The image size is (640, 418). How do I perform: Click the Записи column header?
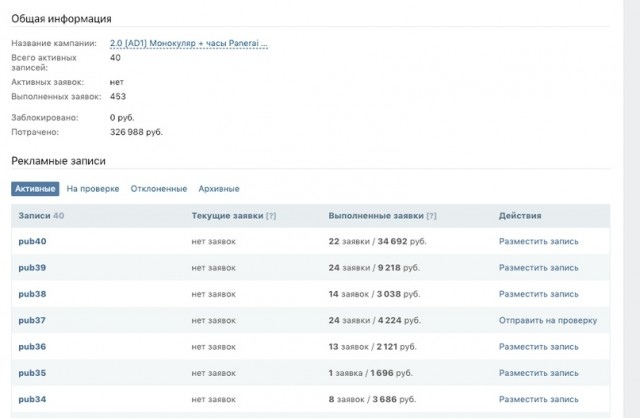(x=34, y=216)
